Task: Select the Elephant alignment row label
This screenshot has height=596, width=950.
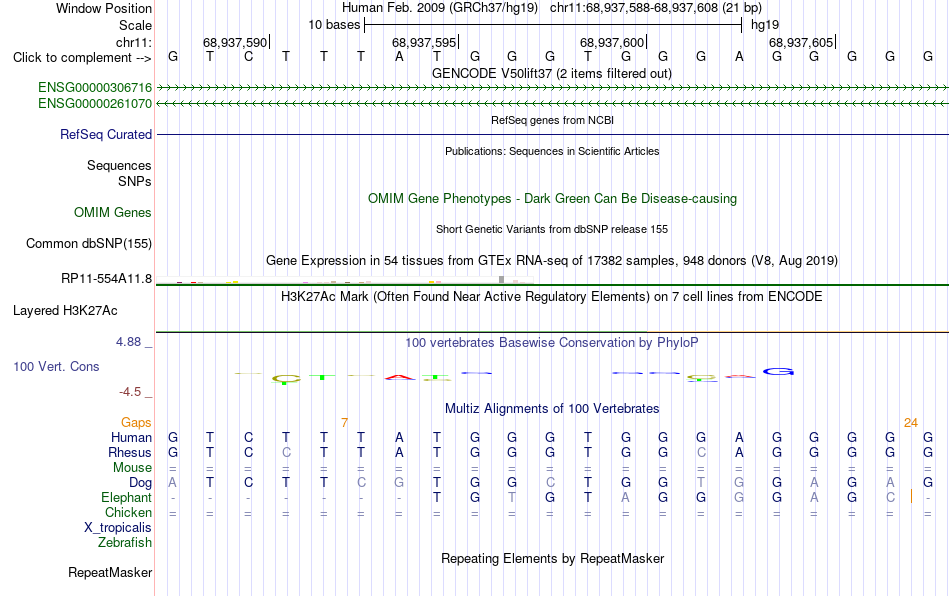Action: (x=126, y=497)
